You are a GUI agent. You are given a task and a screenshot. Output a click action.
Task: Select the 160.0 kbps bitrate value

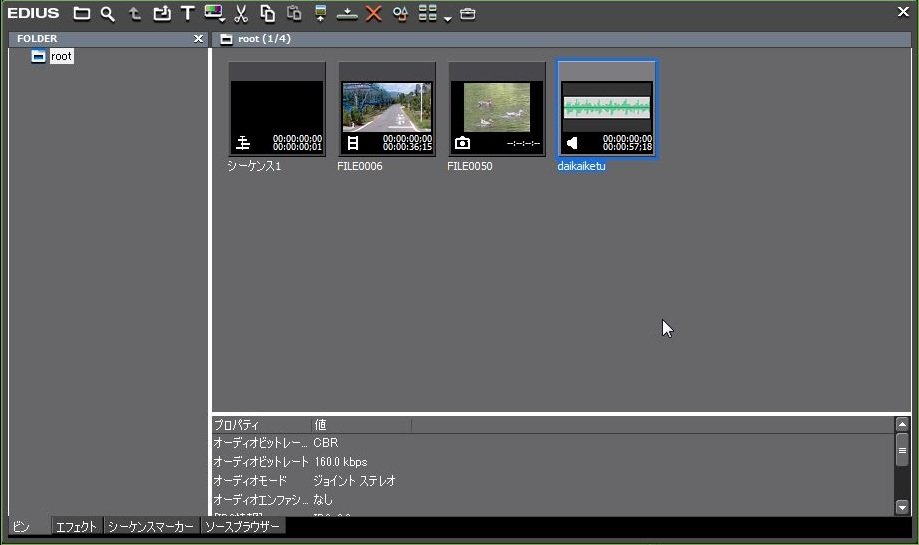tap(341, 462)
